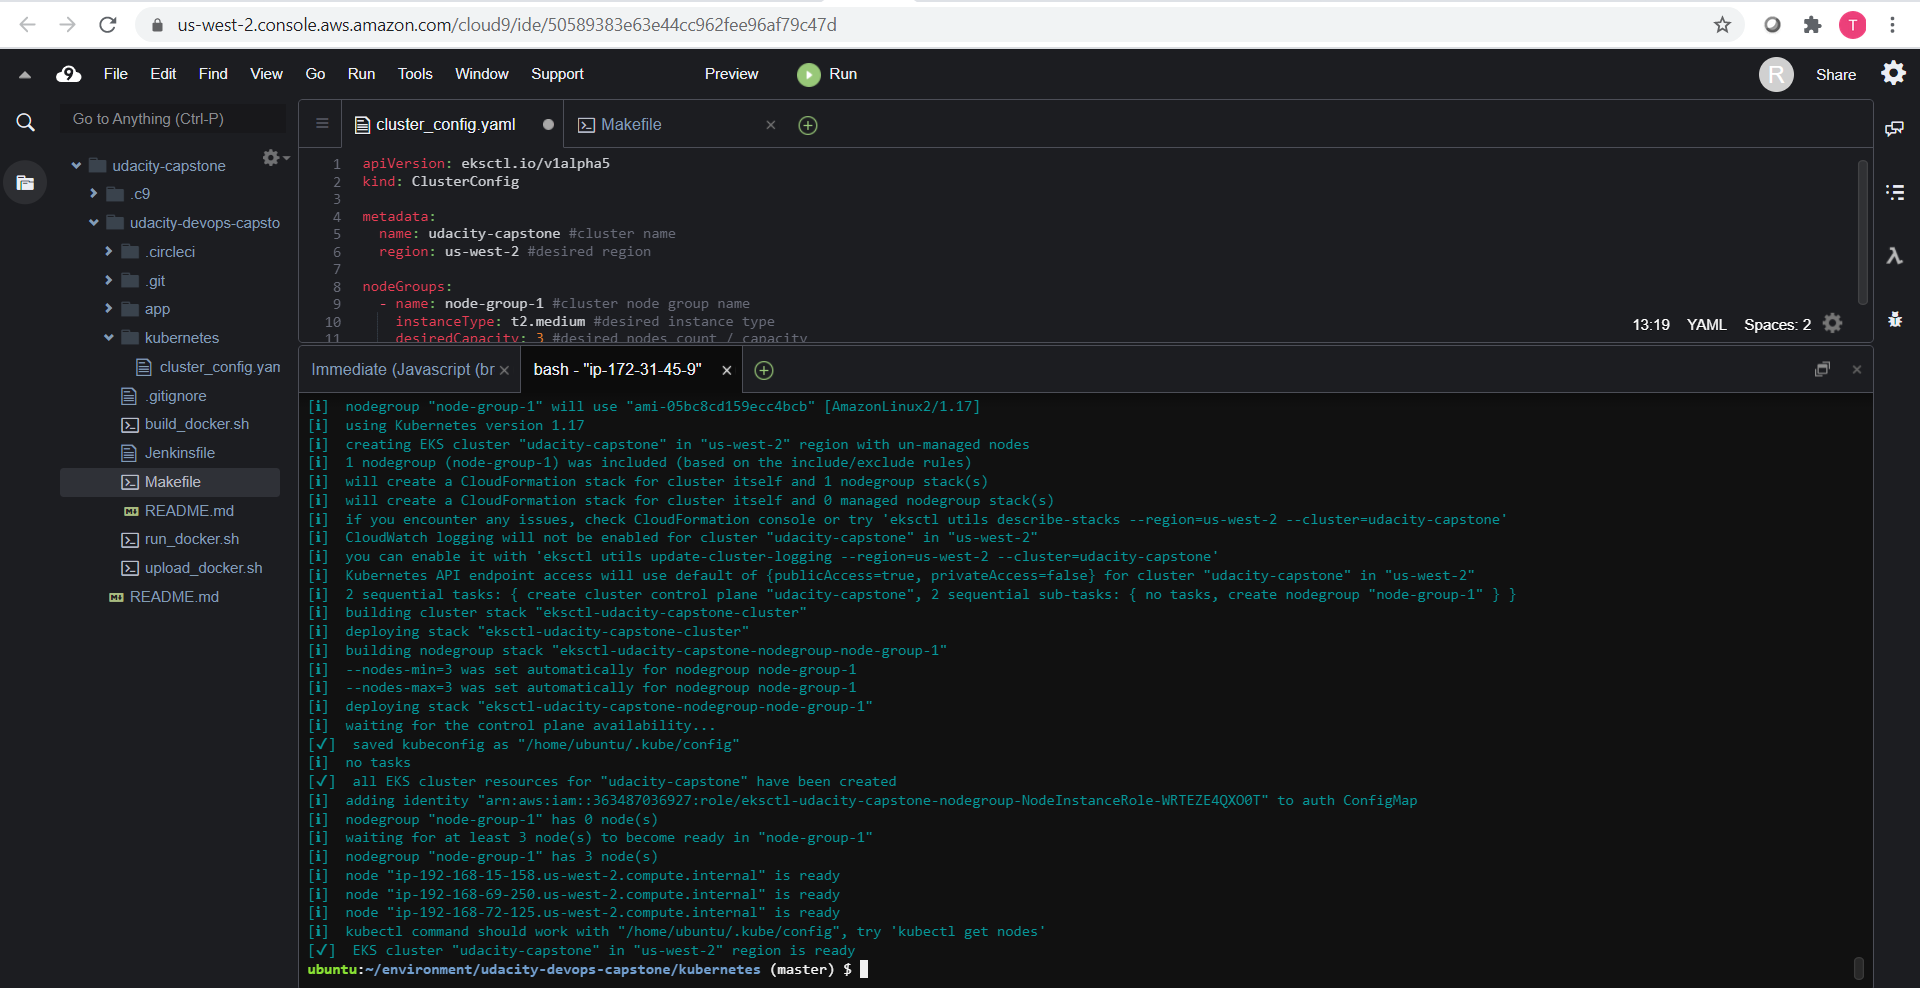Open the File menu
The height and width of the screenshot is (988, 1920).
[x=116, y=74]
